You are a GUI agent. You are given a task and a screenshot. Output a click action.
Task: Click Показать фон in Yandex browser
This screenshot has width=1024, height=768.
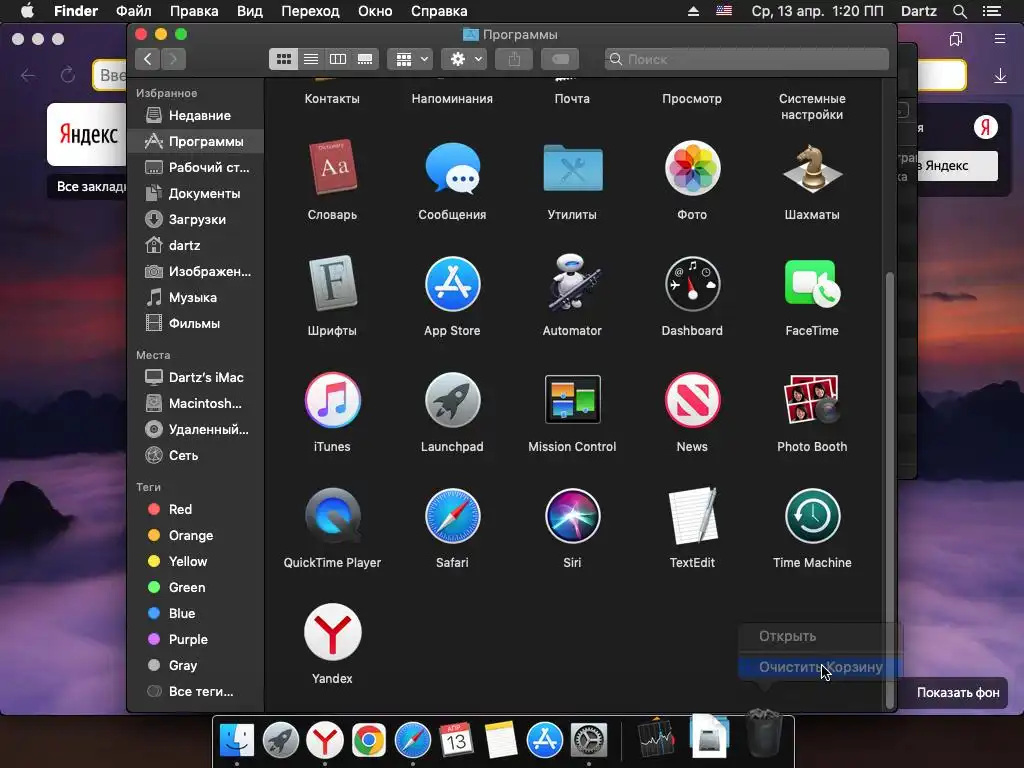pyautogui.click(x=958, y=693)
